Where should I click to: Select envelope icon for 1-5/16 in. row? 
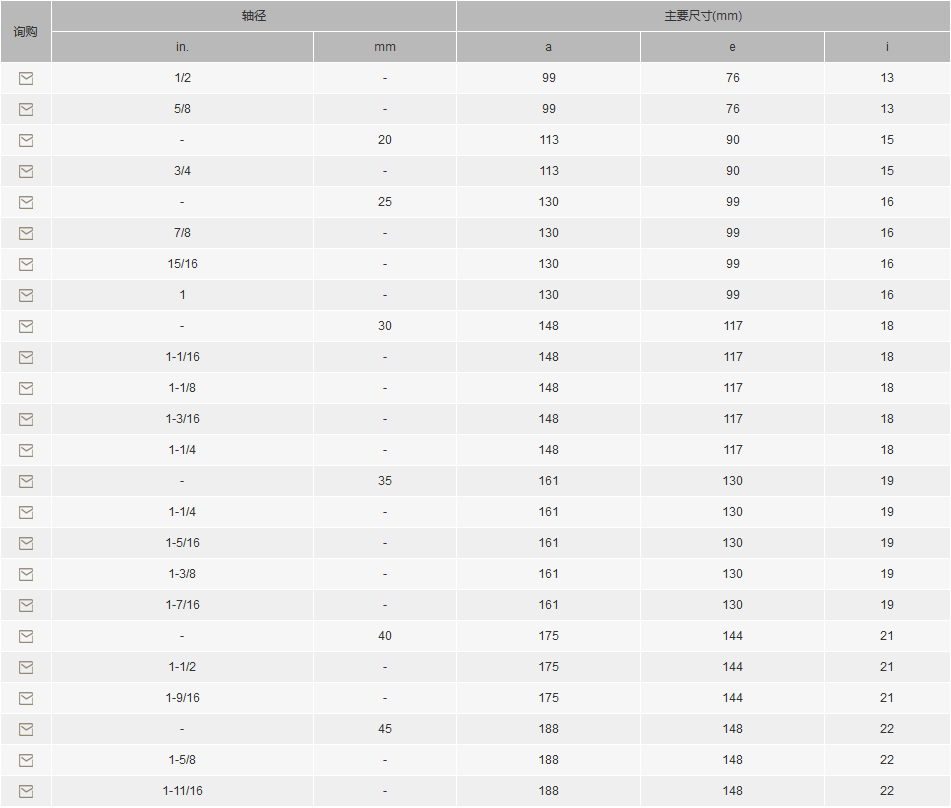point(26,543)
